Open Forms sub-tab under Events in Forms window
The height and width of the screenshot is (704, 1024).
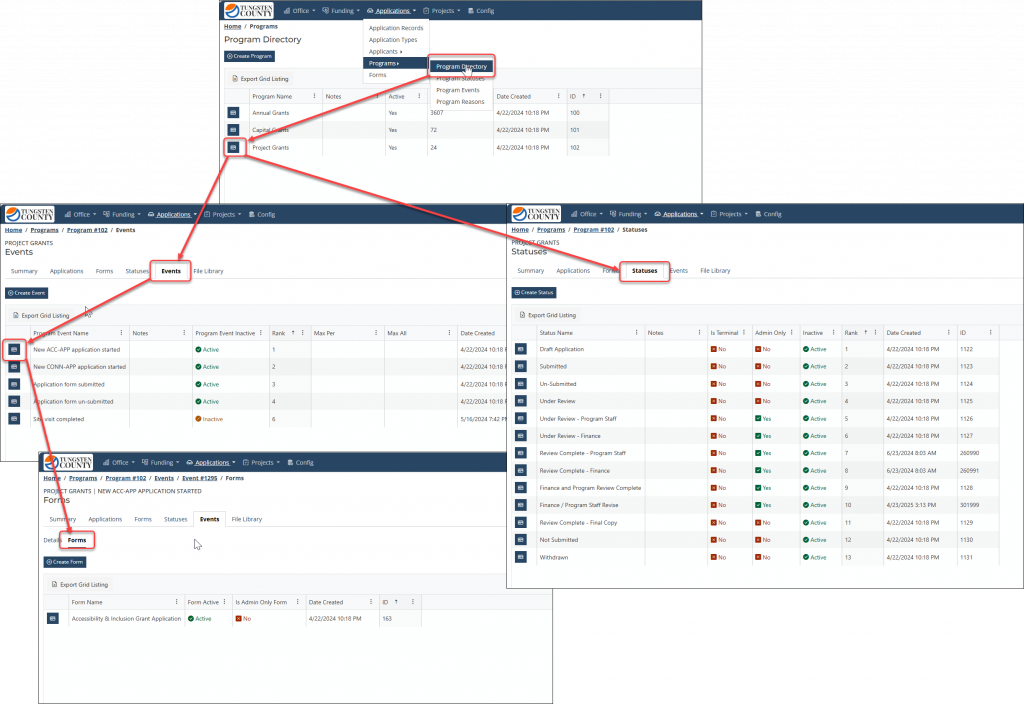[x=77, y=540]
